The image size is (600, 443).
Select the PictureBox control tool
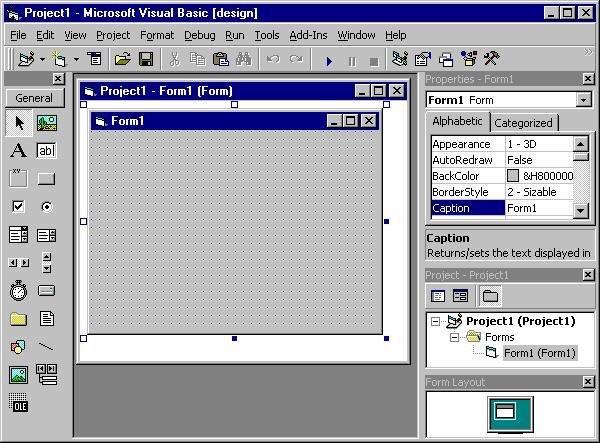coord(47,123)
